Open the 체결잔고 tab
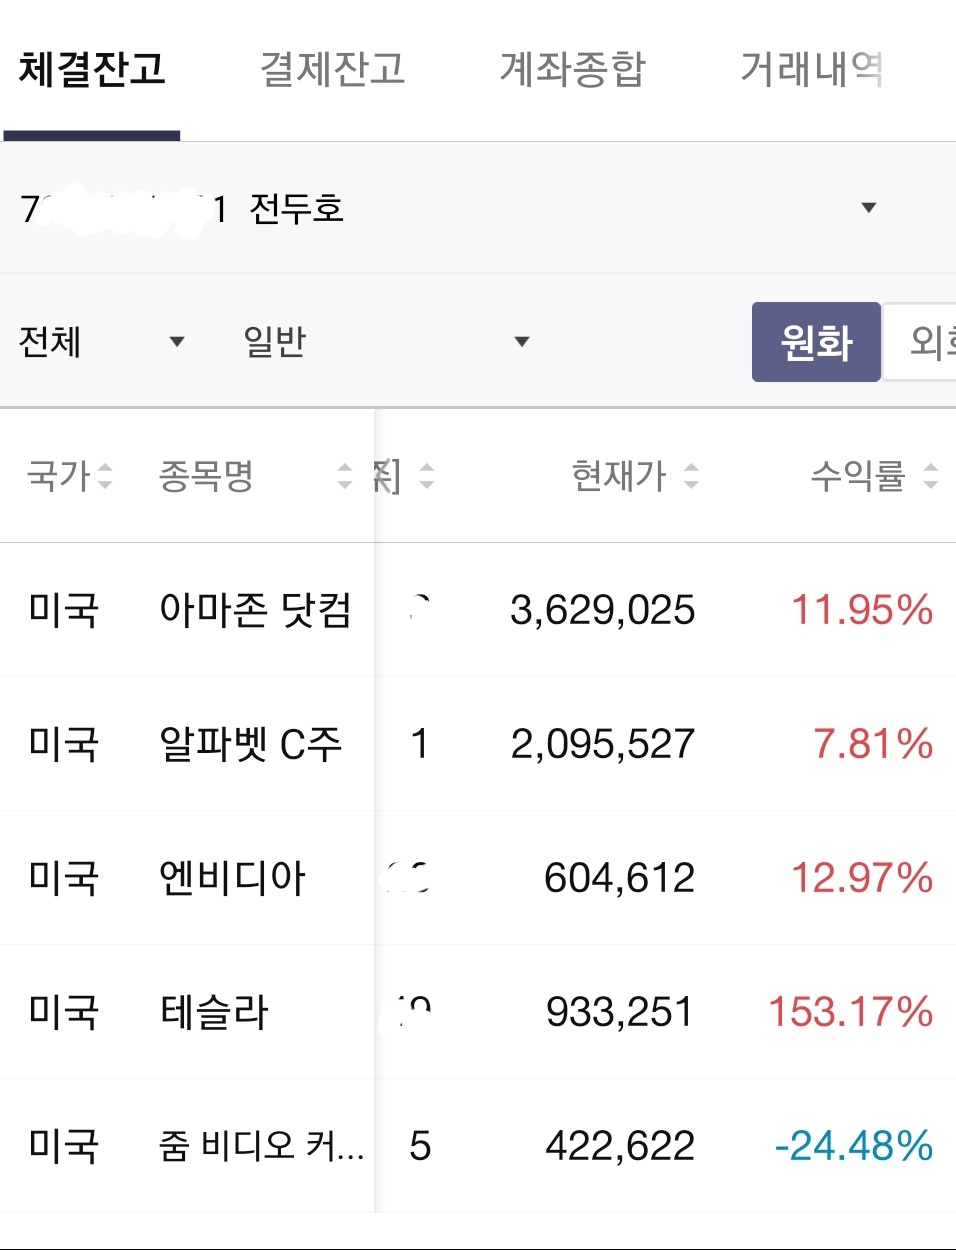 click(x=92, y=70)
